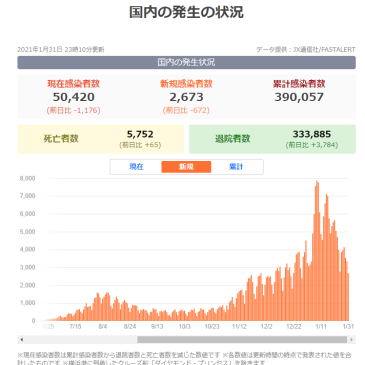Click the 8,000 y-axis label
Image resolution: width=365 pixels, height=365 pixels.
tap(27, 178)
